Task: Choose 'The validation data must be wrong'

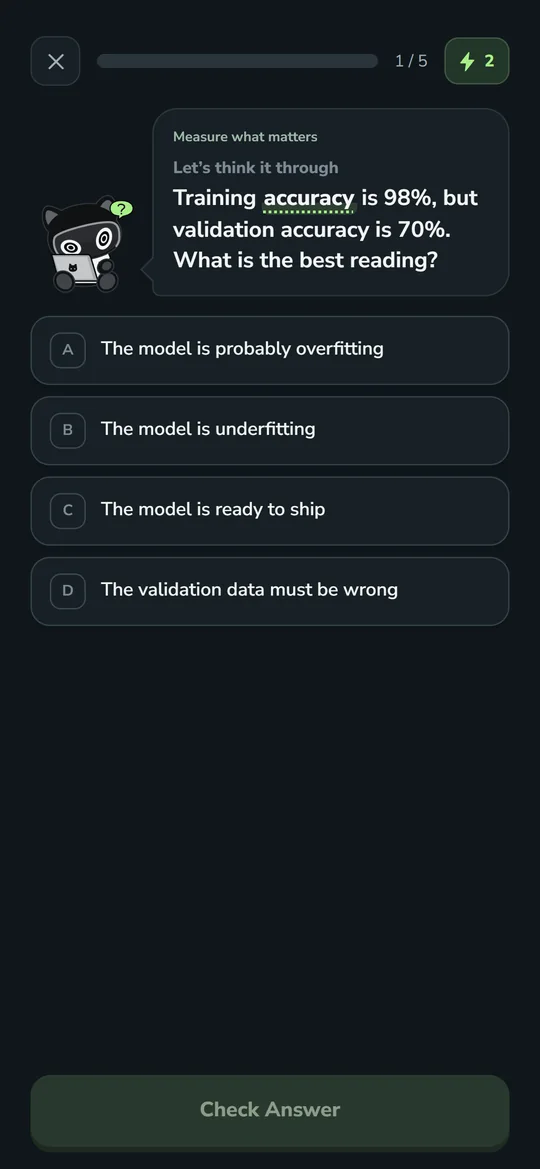Action: [x=270, y=592]
